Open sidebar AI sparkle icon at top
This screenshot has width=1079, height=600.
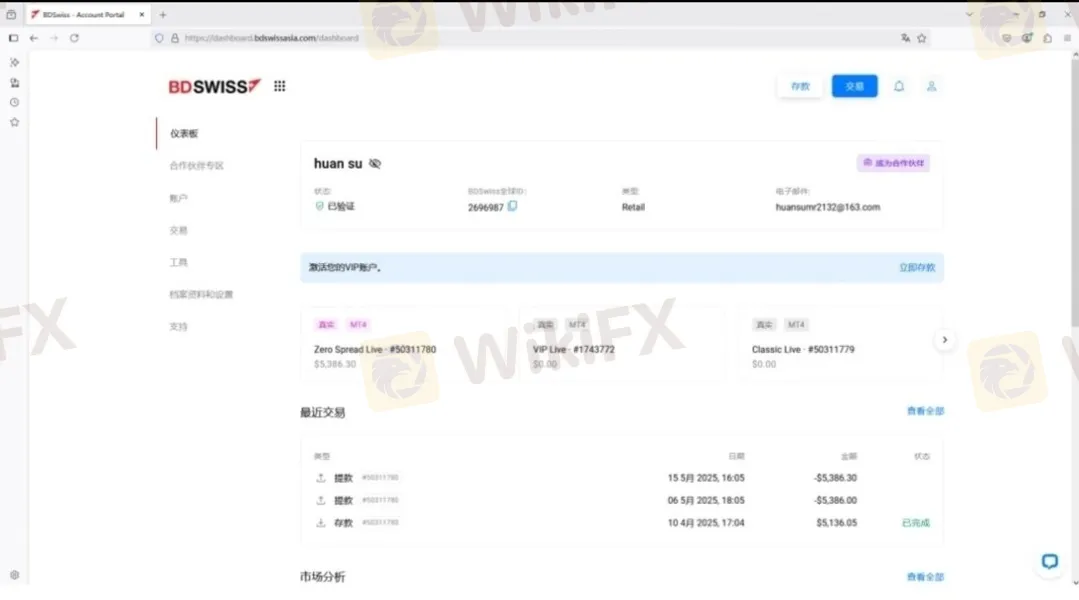click(14, 63)
